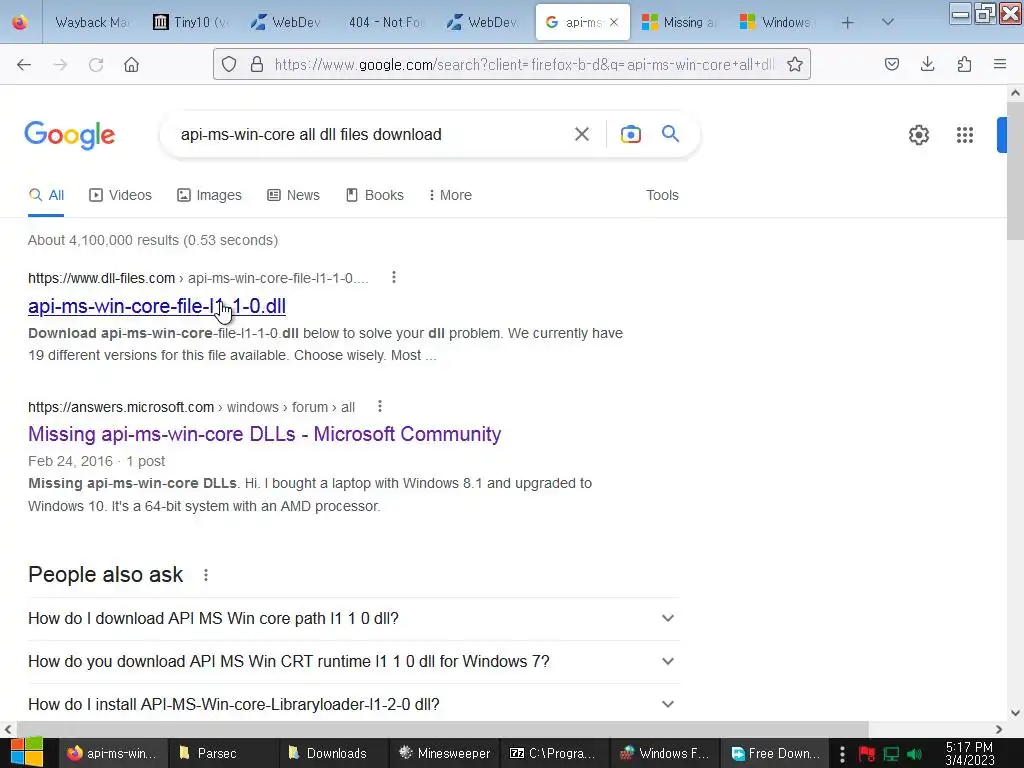Click the Firefox address bar URL
Screen dimensions: 1024x768
click(524, 64)
